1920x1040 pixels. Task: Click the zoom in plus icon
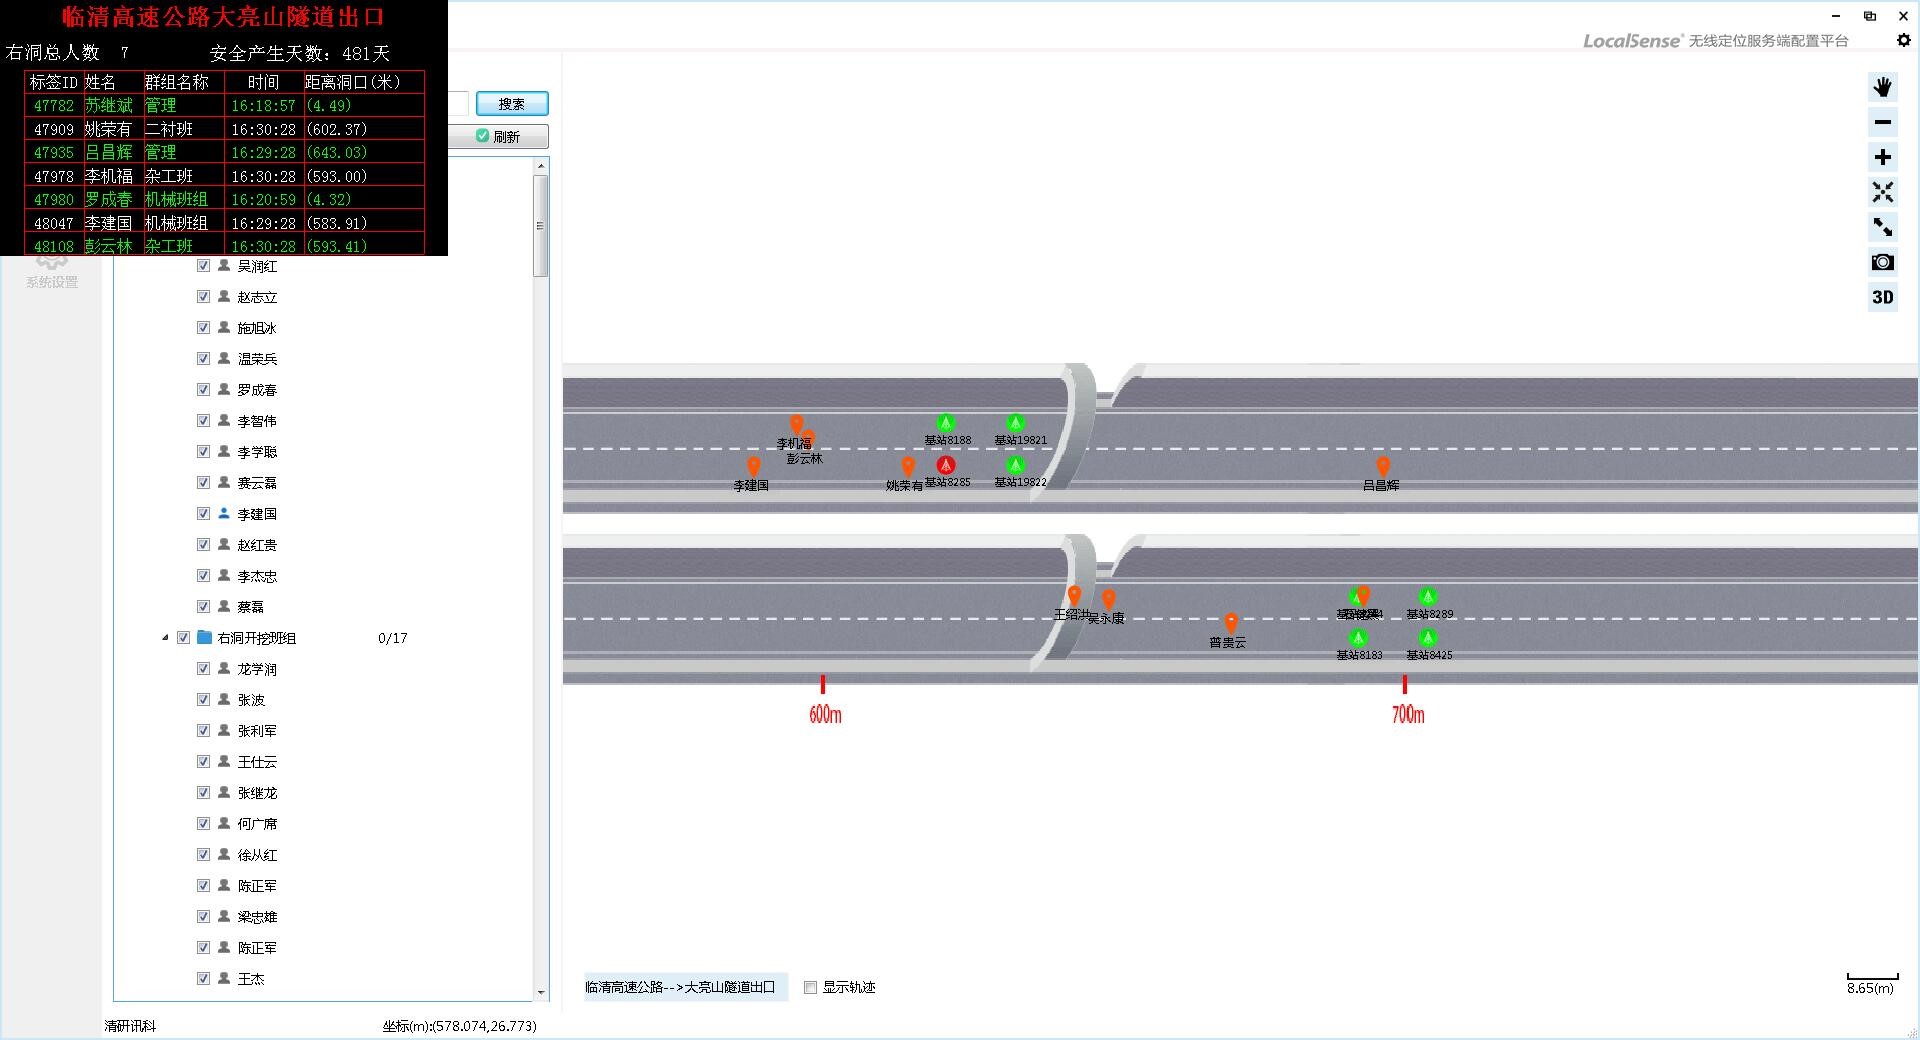[x=1882, y=157]
